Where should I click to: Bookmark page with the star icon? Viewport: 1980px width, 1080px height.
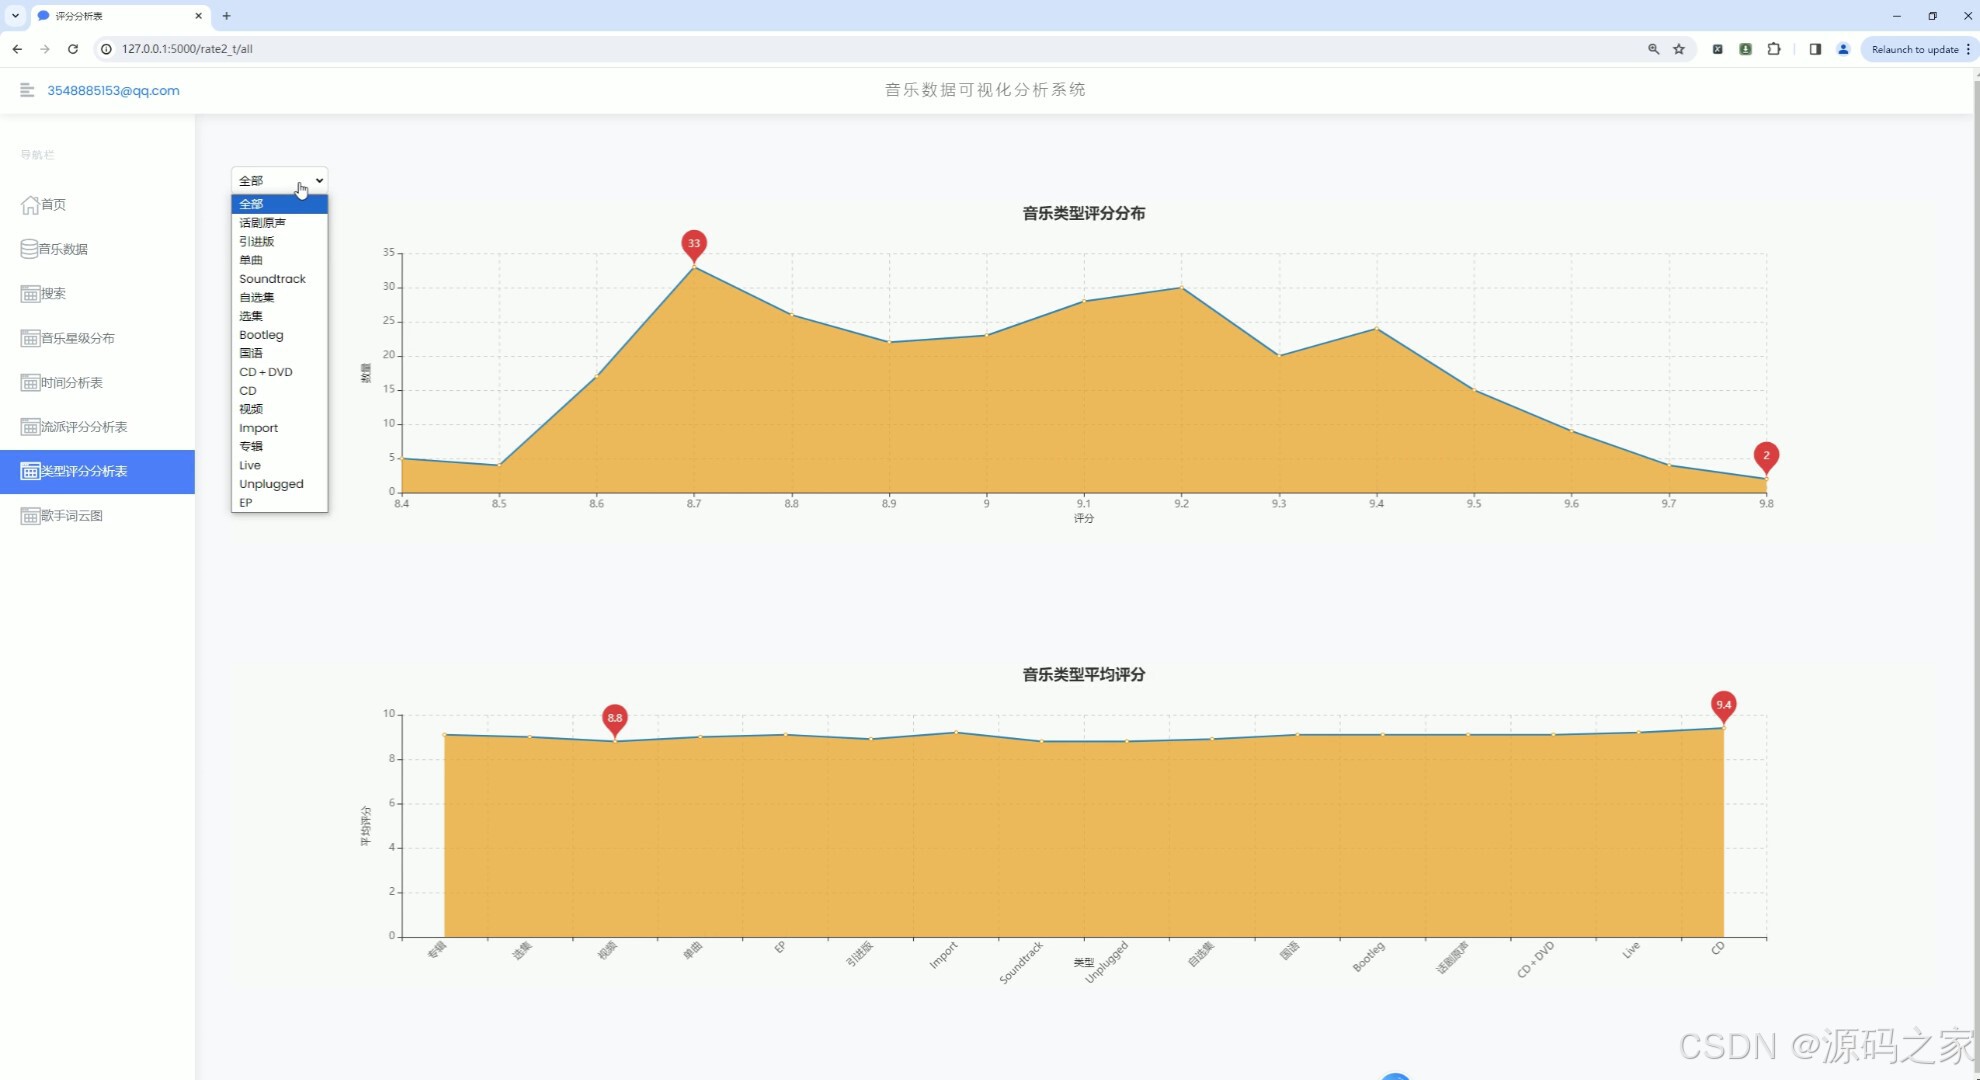pos(1679,49)
